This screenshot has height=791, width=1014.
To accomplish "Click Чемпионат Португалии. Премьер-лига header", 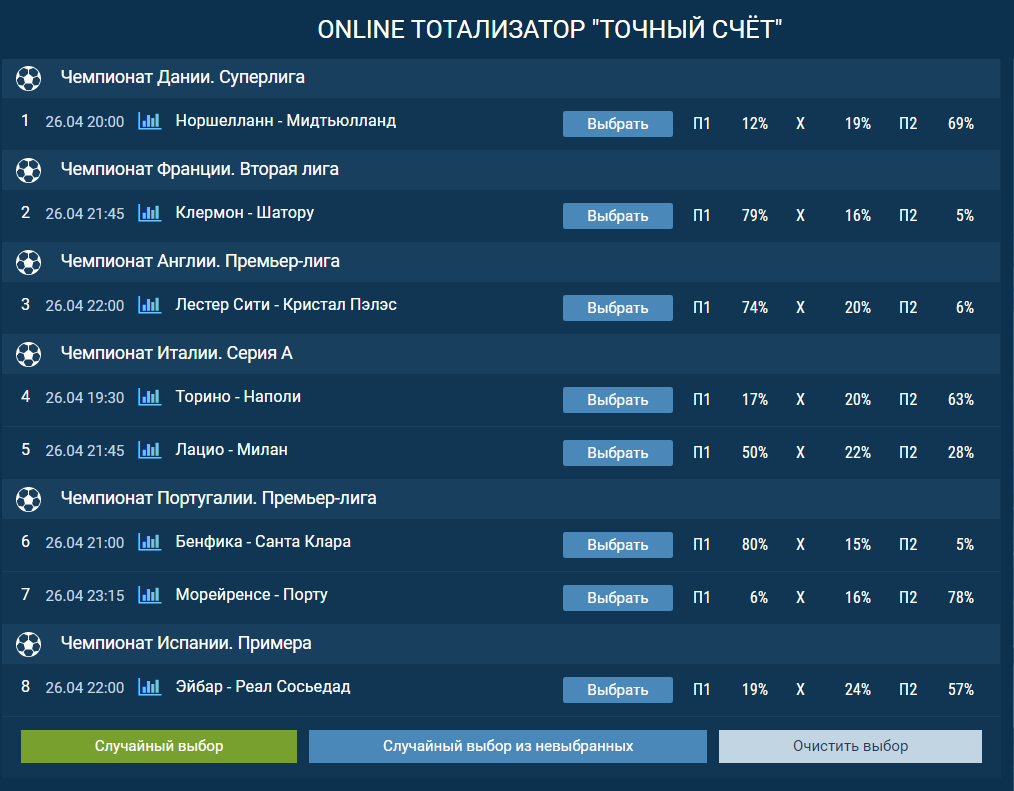I will click(218, 497).
